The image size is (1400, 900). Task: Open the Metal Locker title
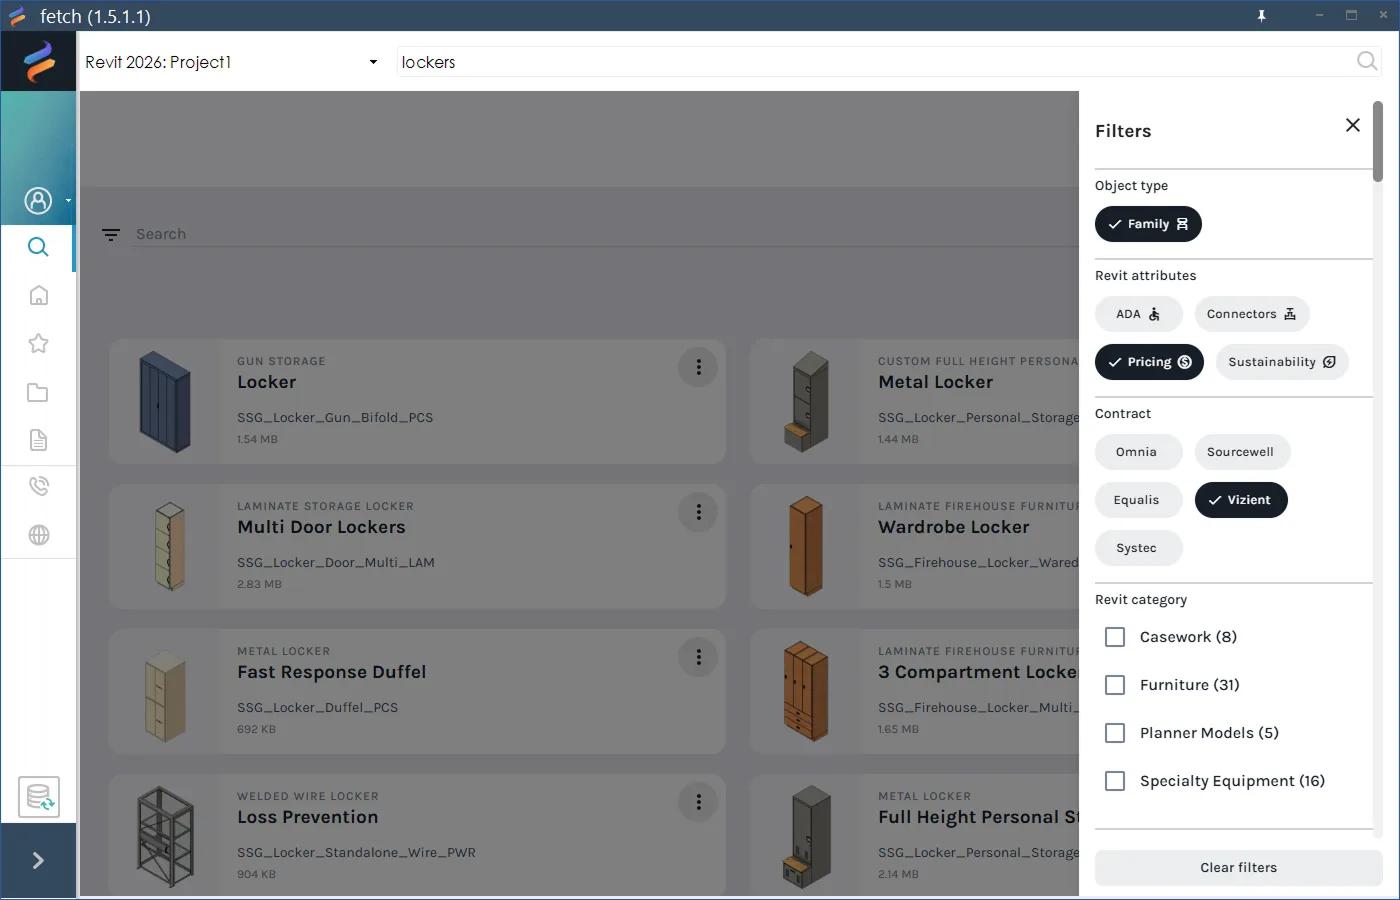tap(935, 382)
